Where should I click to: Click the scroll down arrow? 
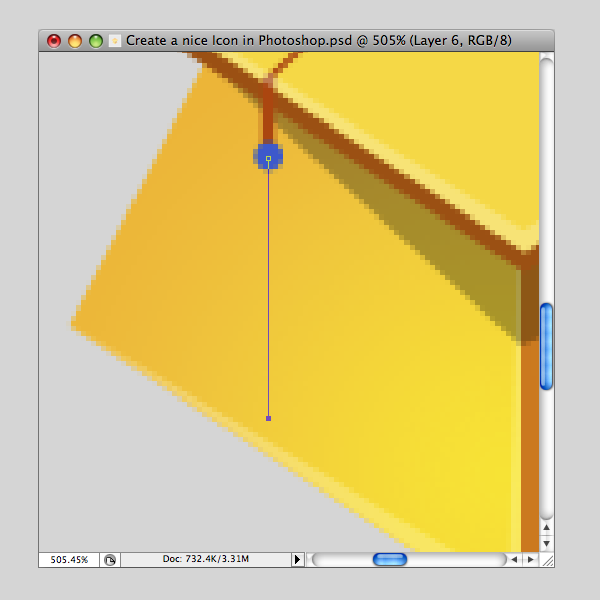pos(546,543)
